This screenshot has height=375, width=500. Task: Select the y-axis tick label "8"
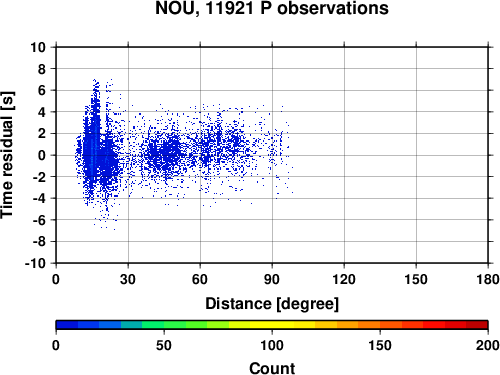point(42,69)
